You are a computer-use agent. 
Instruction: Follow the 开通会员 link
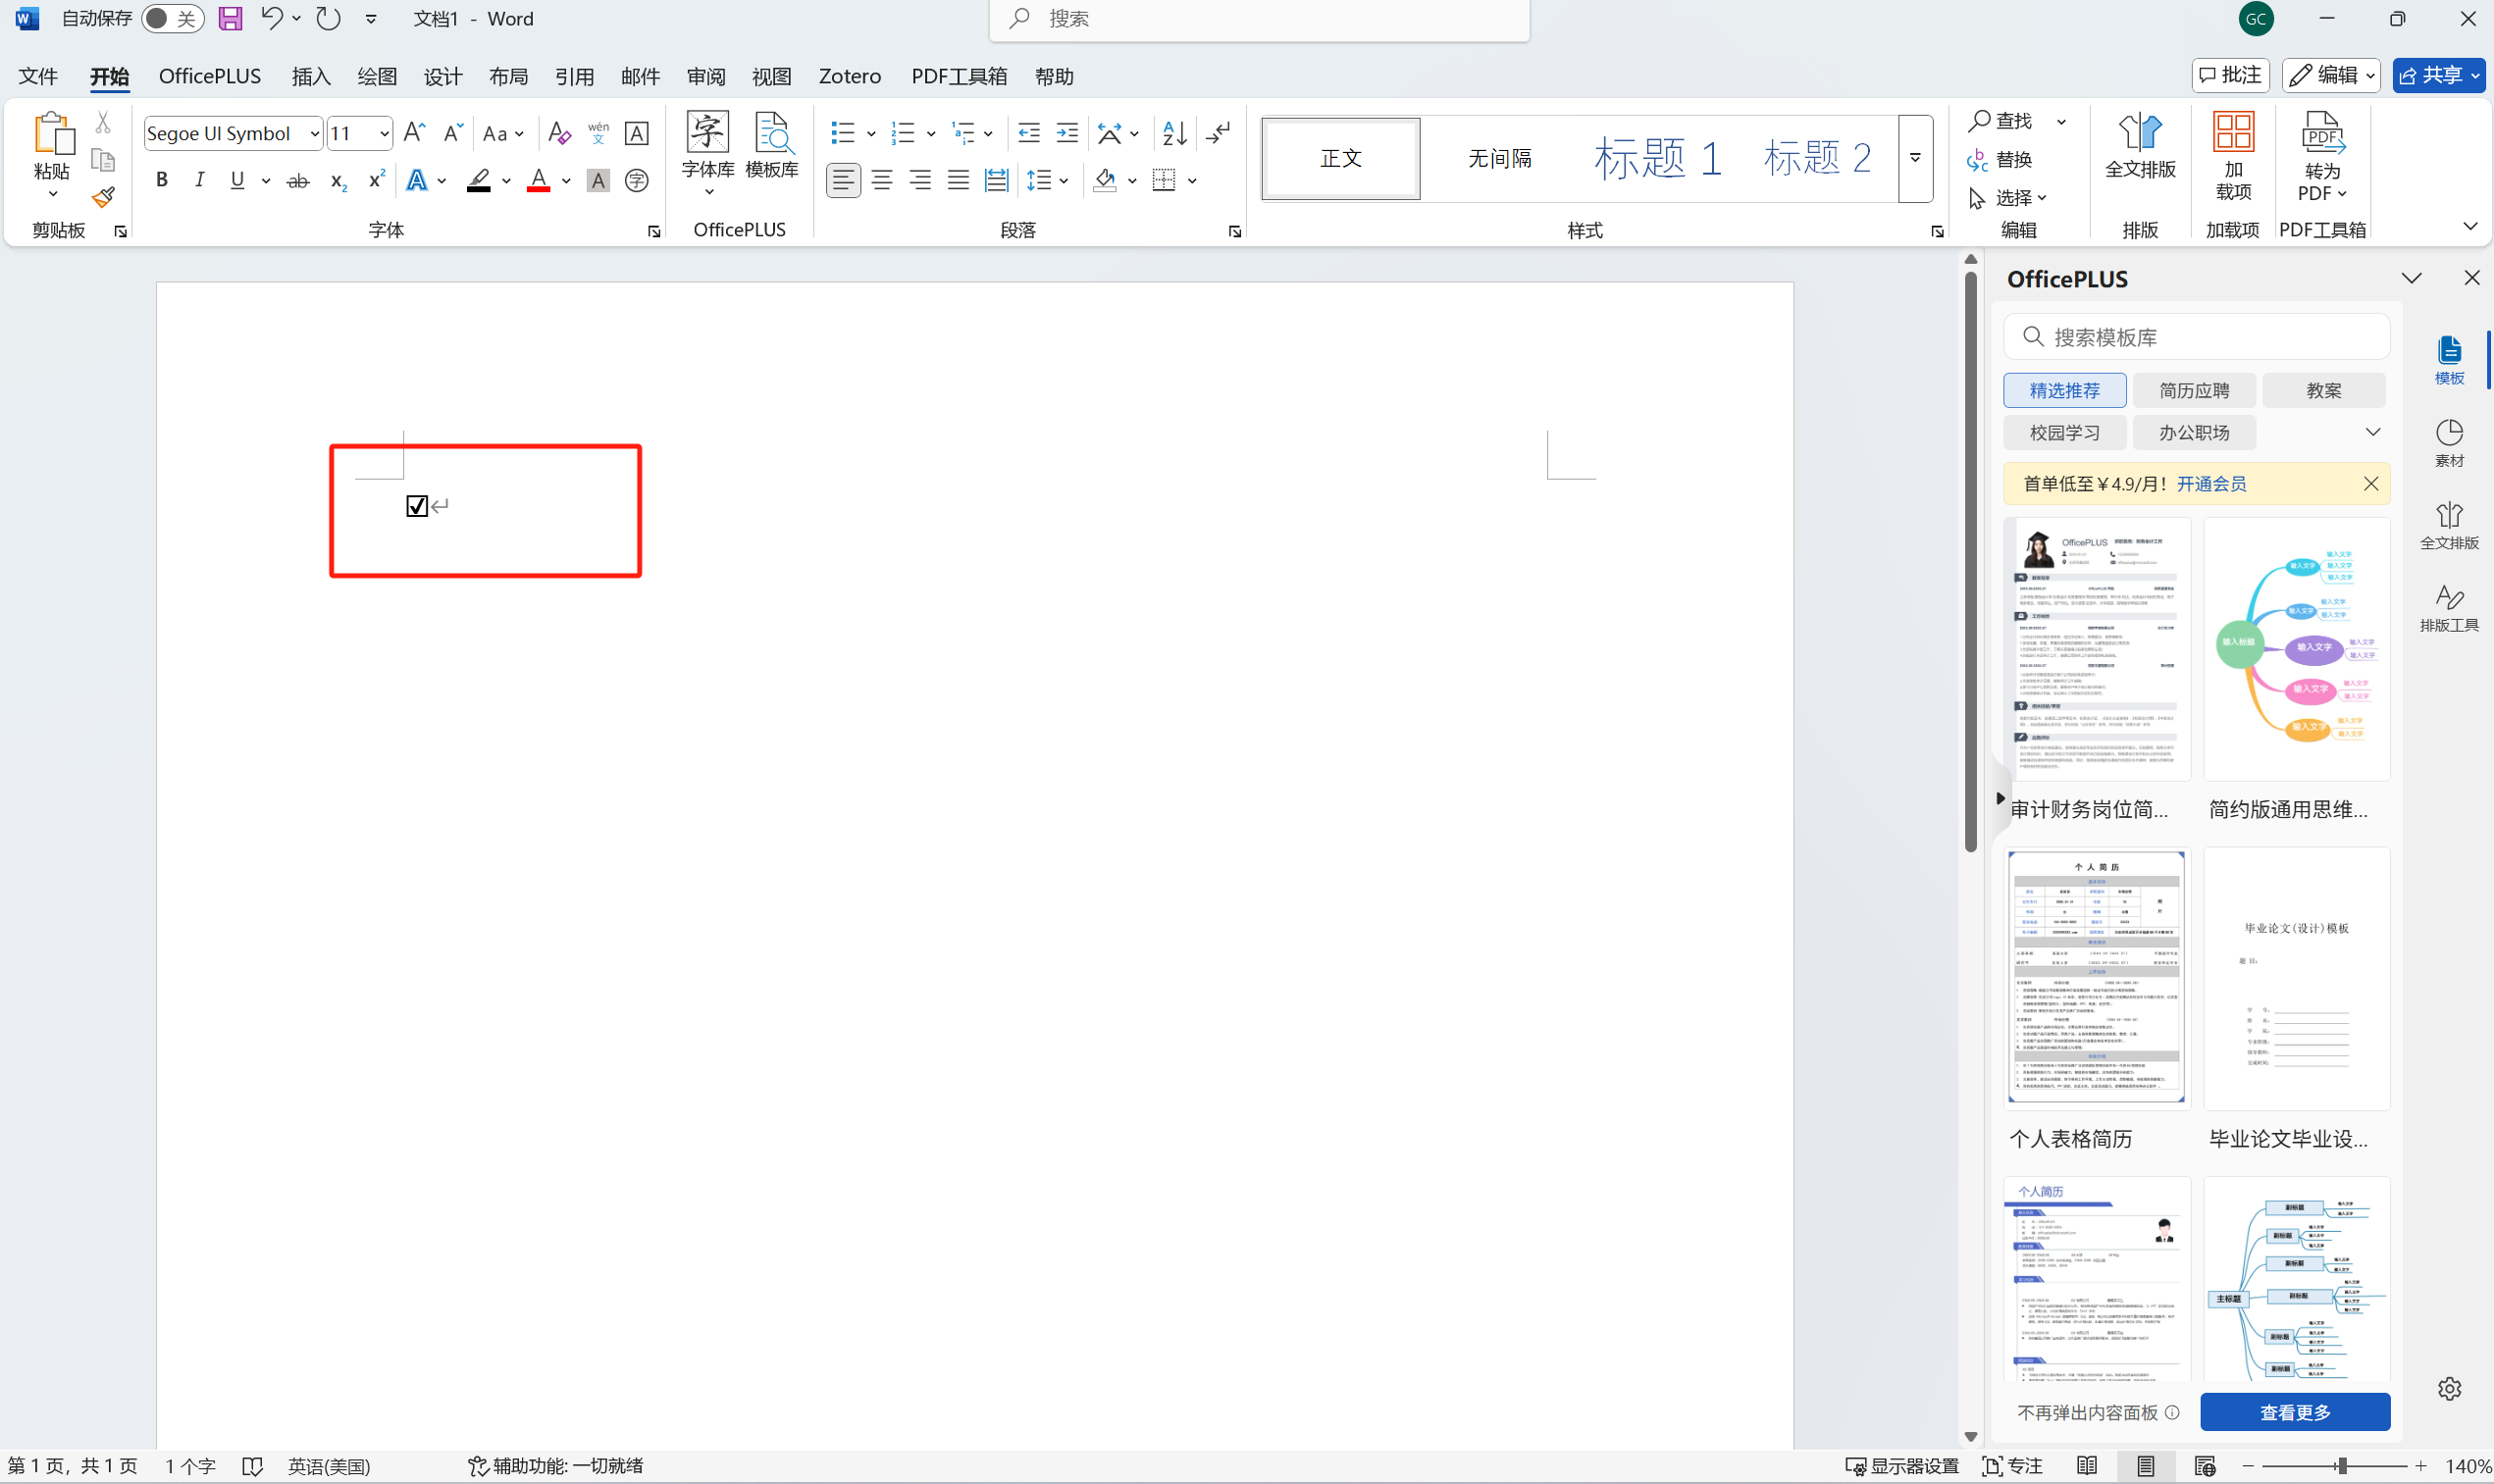(2211, 484)
